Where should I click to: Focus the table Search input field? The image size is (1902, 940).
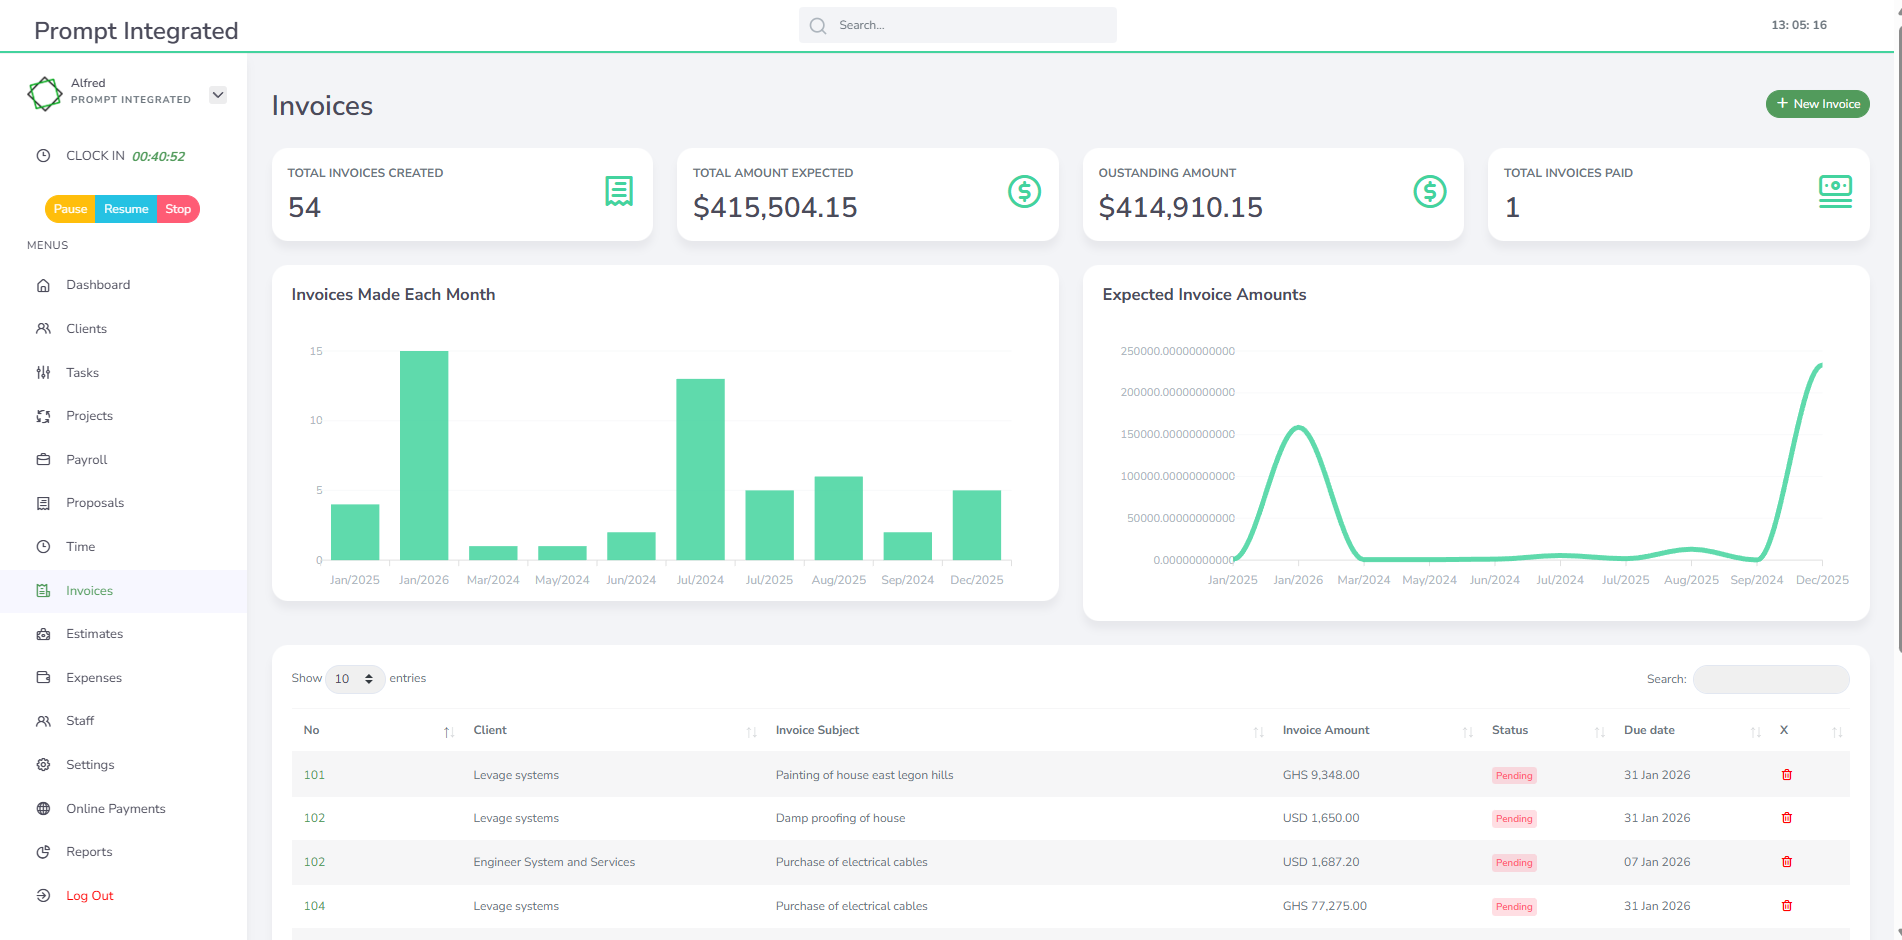(x=1770, y=679)
